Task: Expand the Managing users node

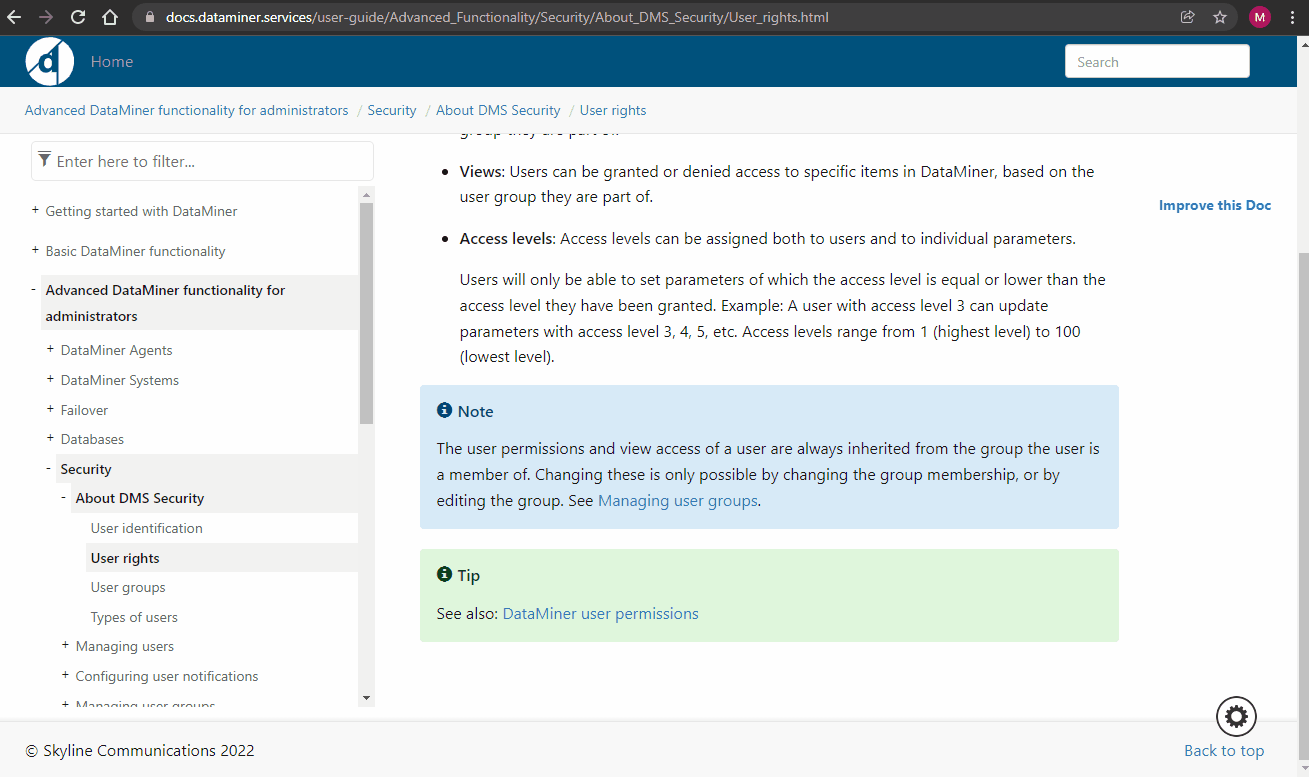Action: pyautogui.click(x=66, y=646)
